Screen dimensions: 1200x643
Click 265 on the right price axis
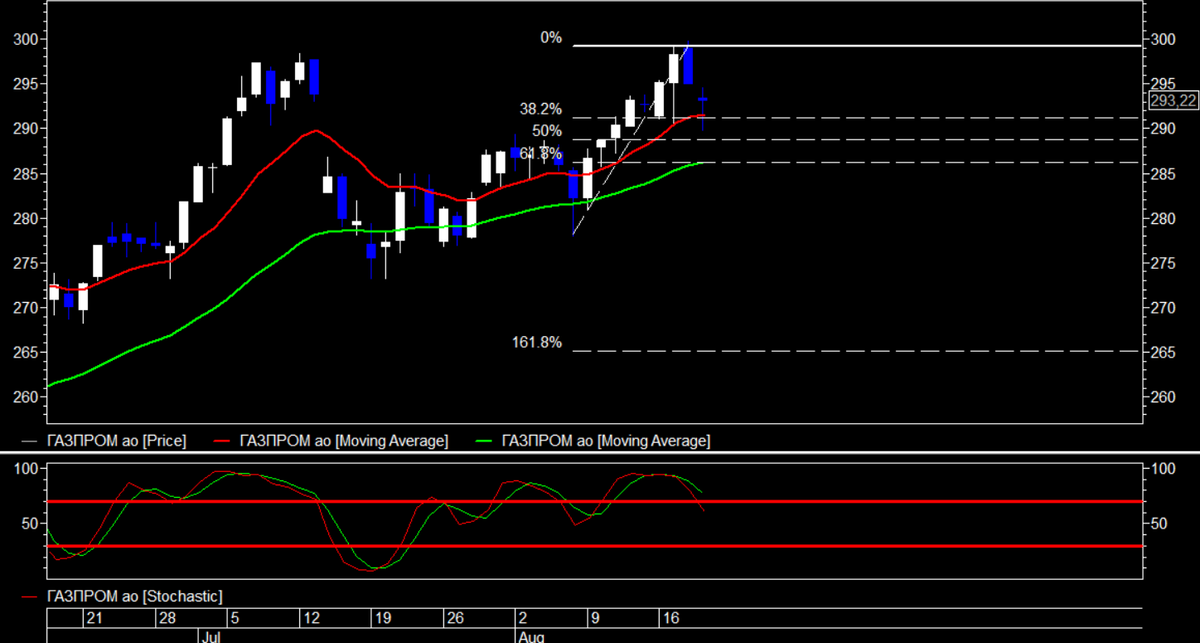(1162, 353)
